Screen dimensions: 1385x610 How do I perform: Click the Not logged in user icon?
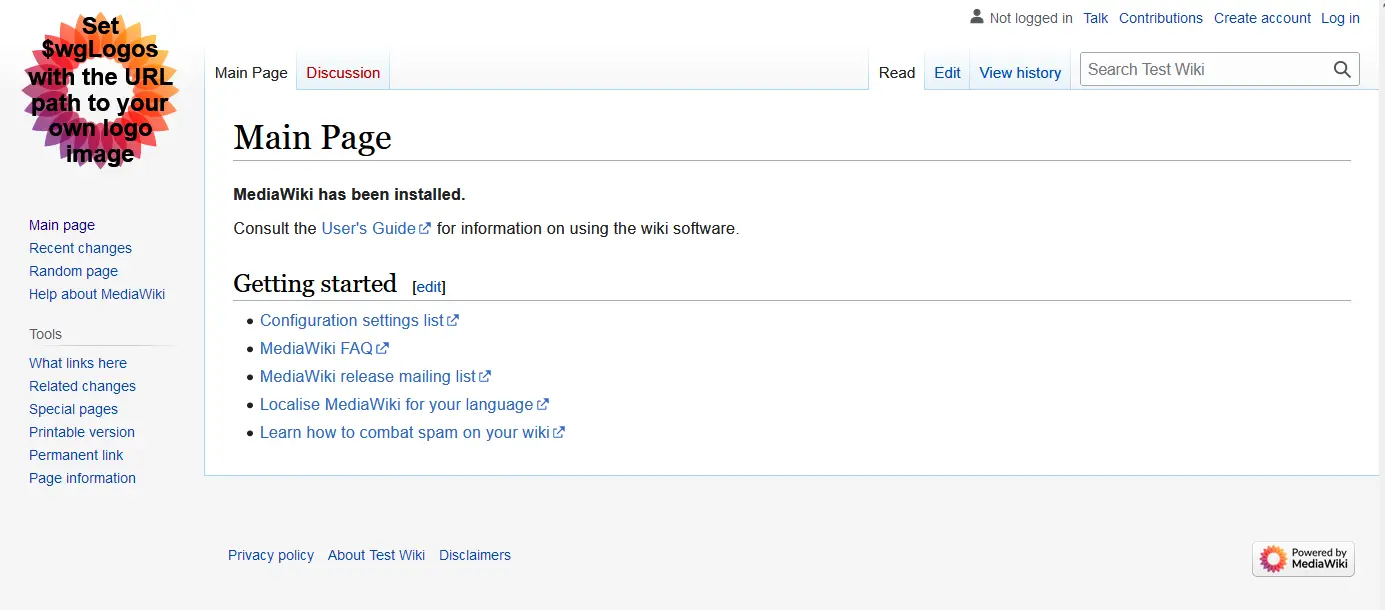click(977, 17)
